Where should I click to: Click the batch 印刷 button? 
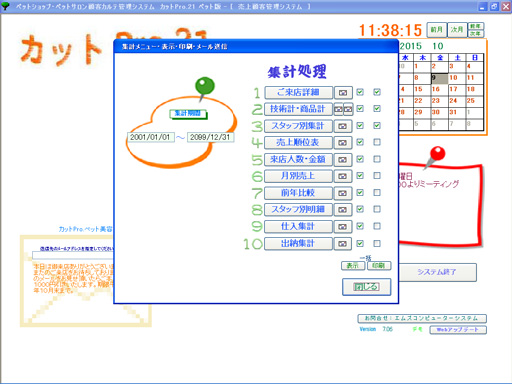tap(379, 266)
